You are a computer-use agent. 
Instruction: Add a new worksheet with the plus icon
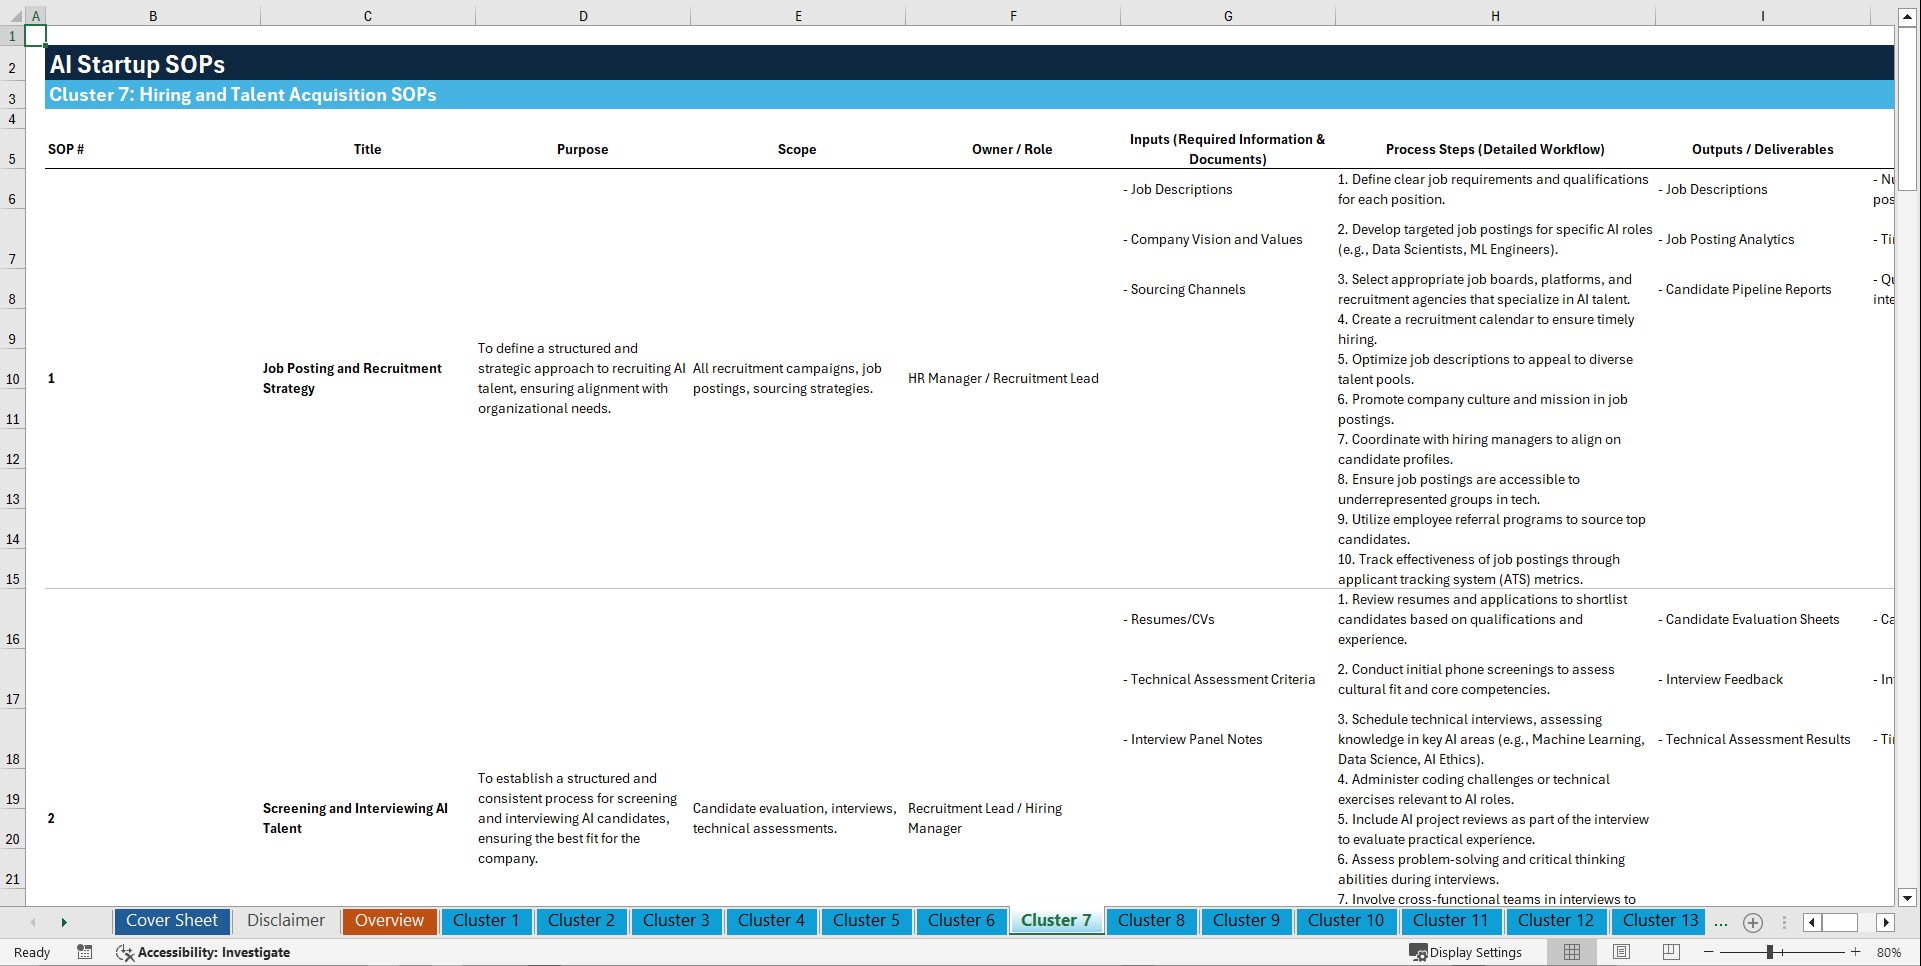tap(1752, 922)
